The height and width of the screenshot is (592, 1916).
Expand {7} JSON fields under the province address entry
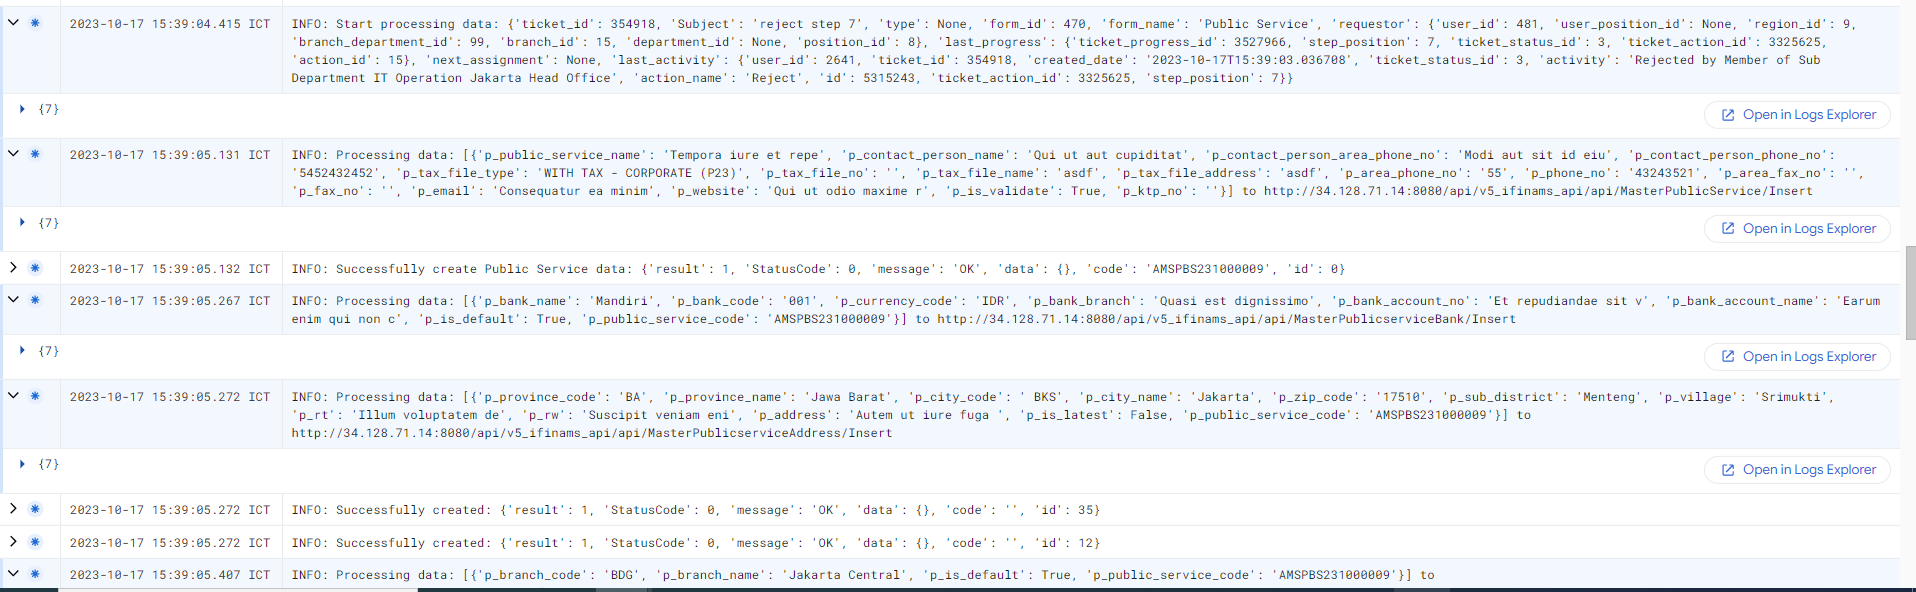click(x=22, y=464)
